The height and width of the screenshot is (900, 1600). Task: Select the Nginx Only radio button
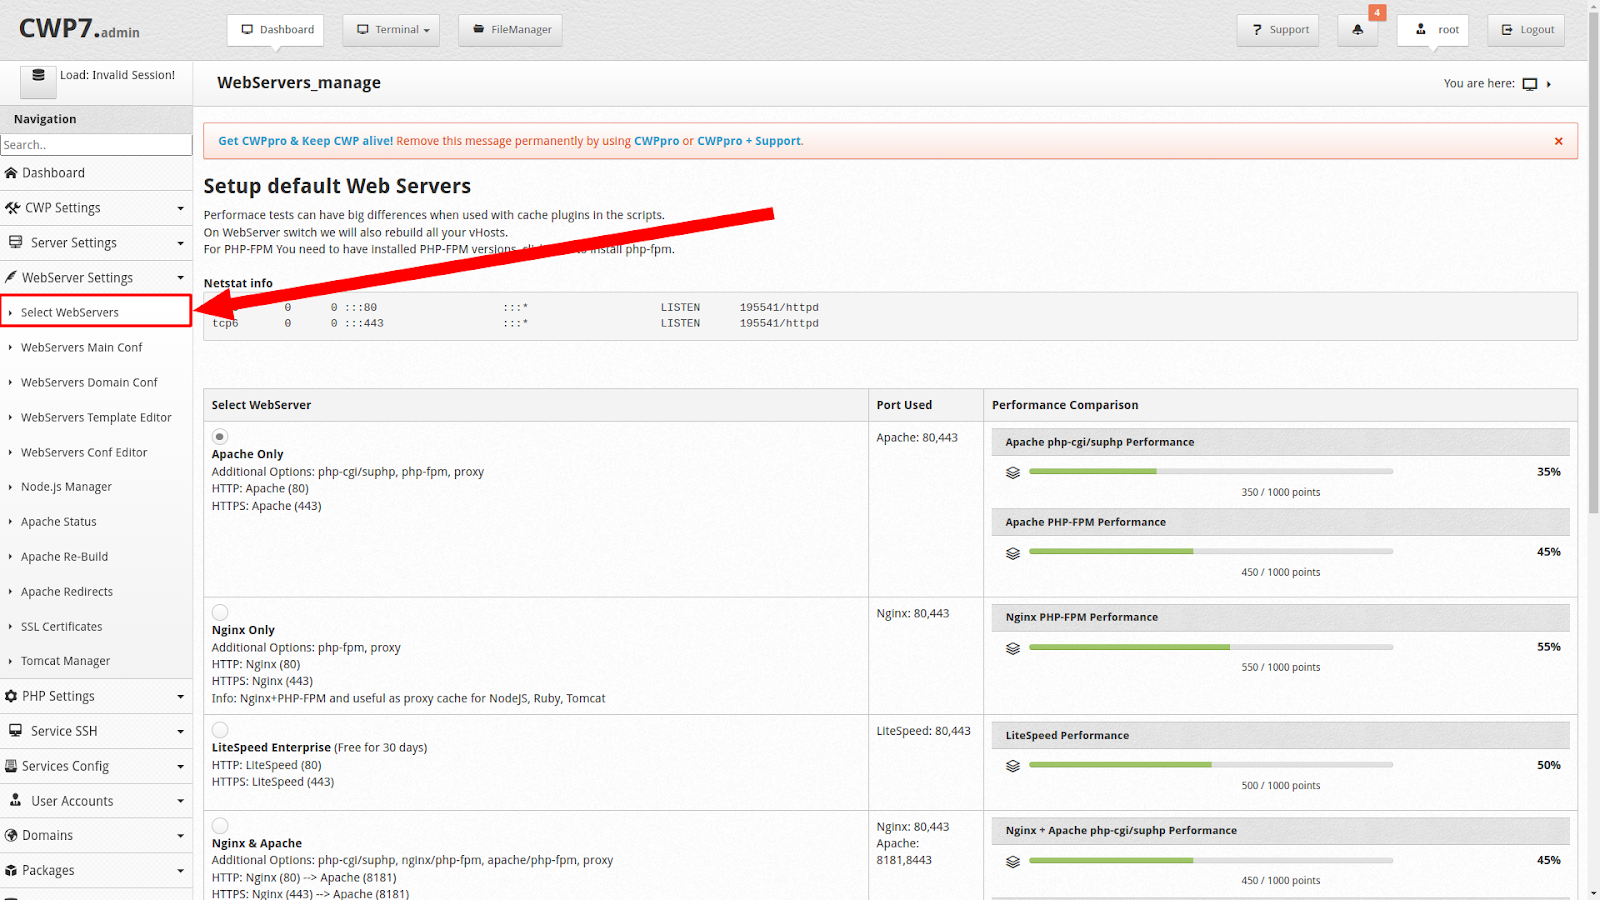pos(220,612)
